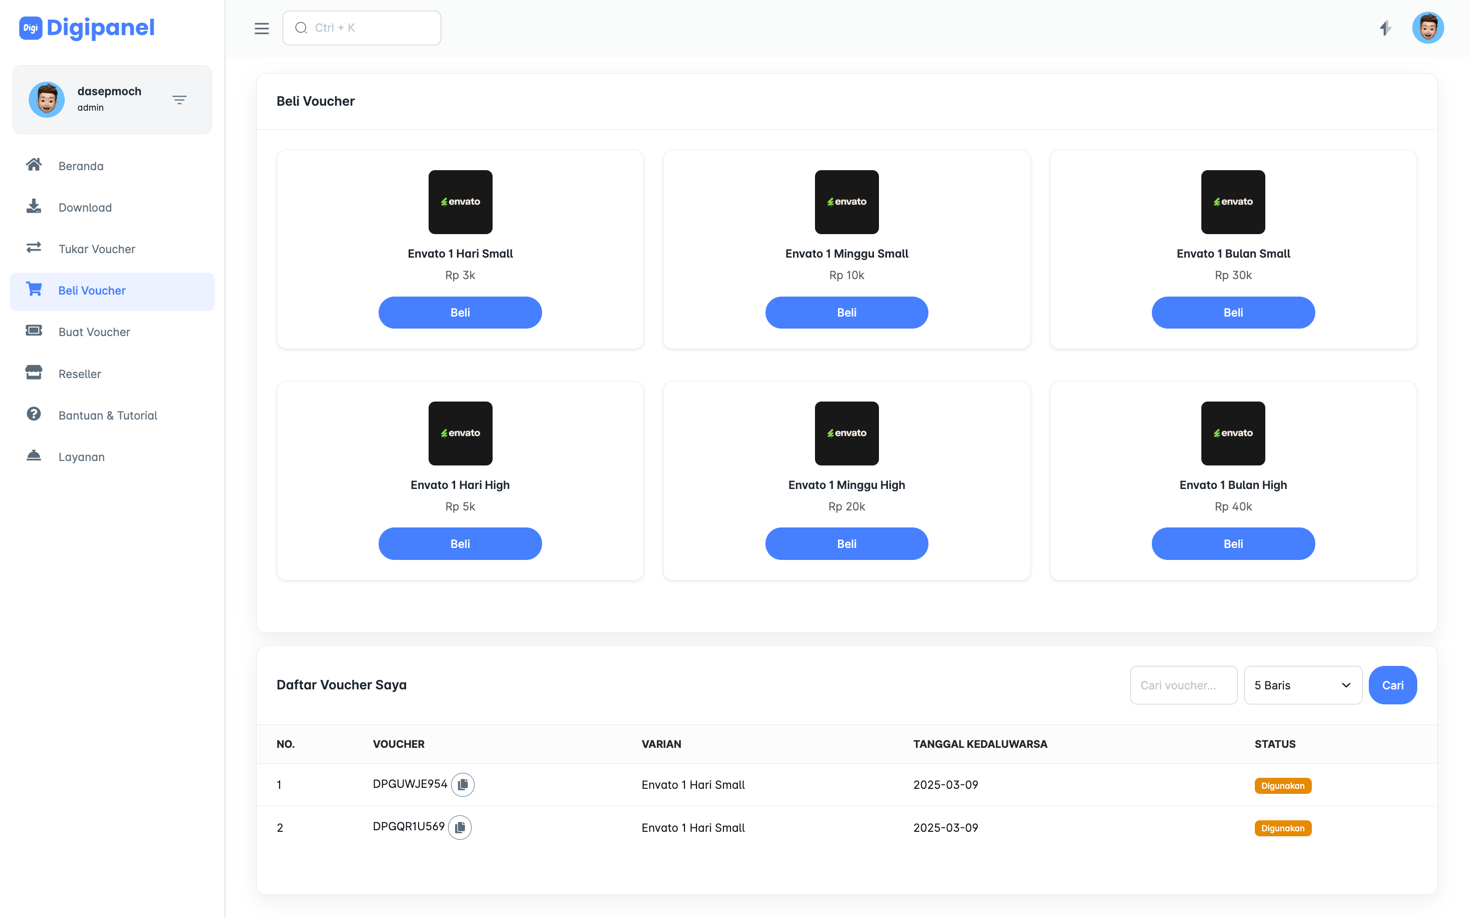This screenshot has height=918, width=1470.
Task: Copy voucher code DPGQR1U569
Action: (460, 827)
